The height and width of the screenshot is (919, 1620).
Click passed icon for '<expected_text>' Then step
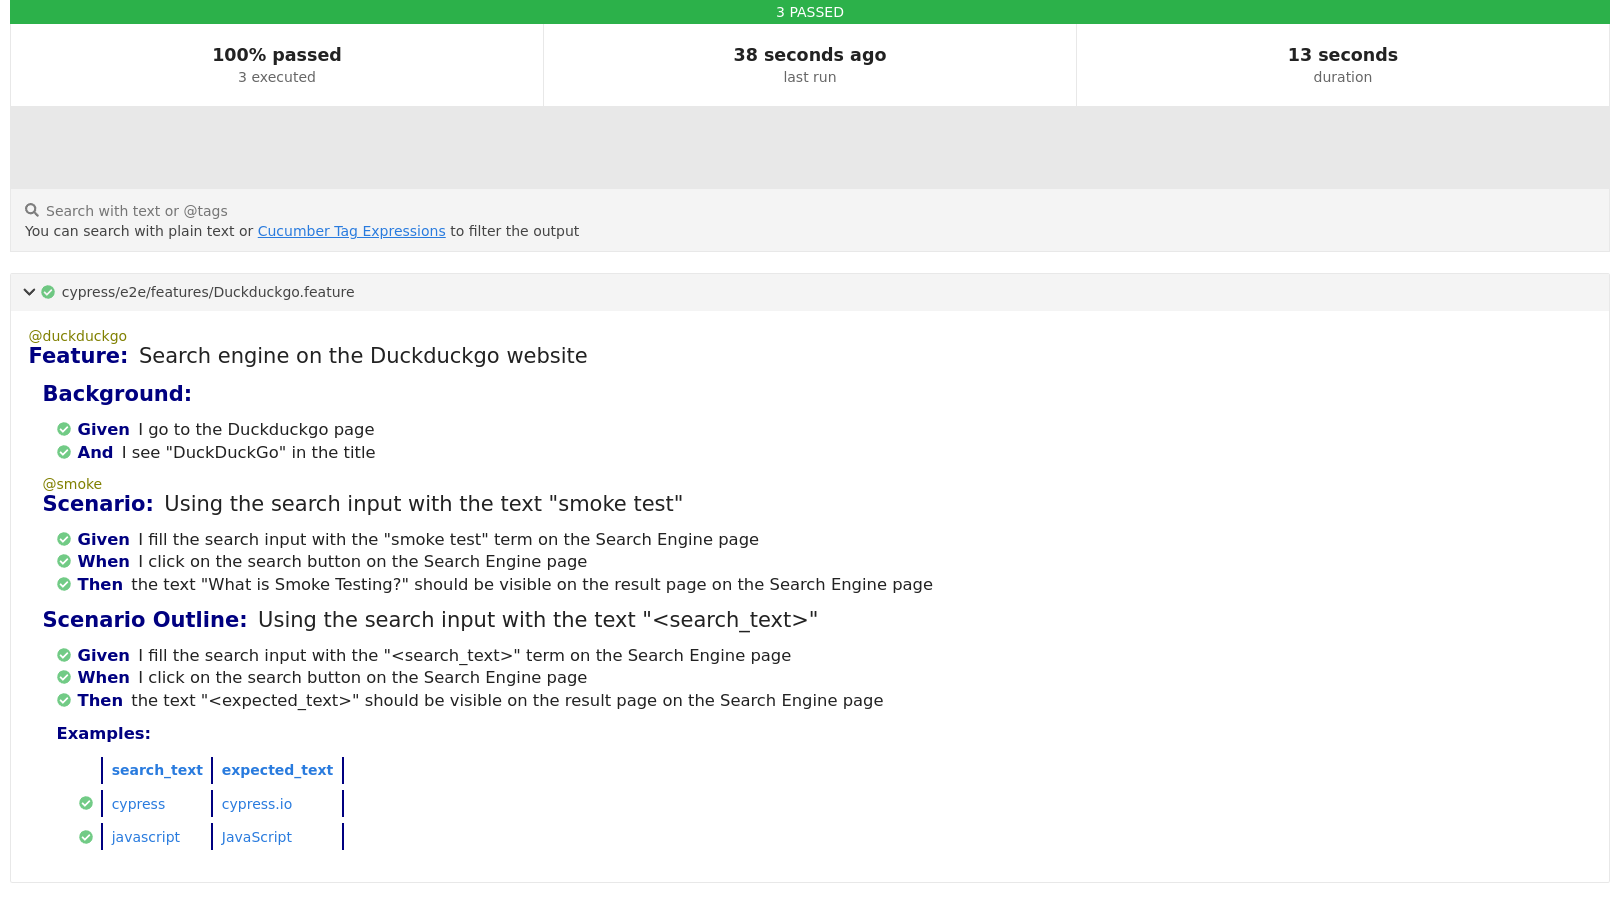tap(64, 700)
